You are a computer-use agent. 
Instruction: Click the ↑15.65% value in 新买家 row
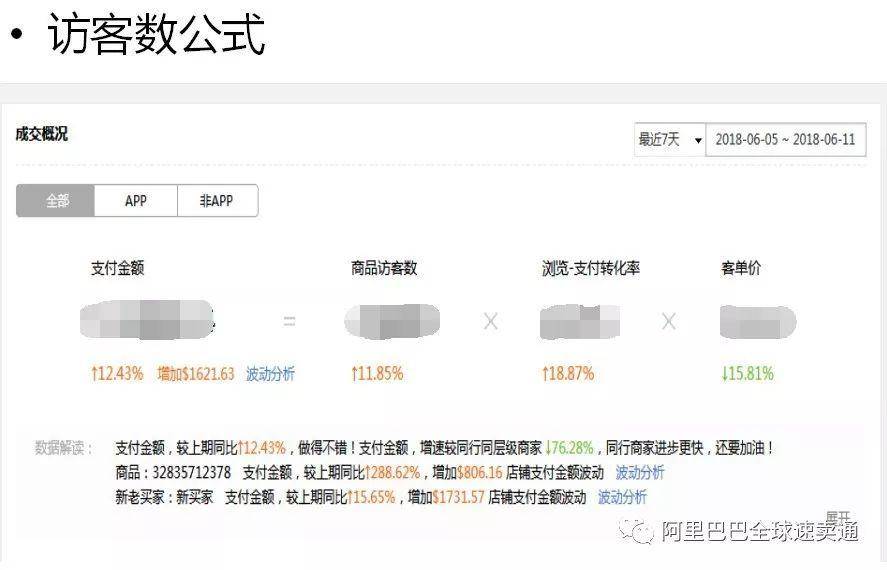click(371, 497)
